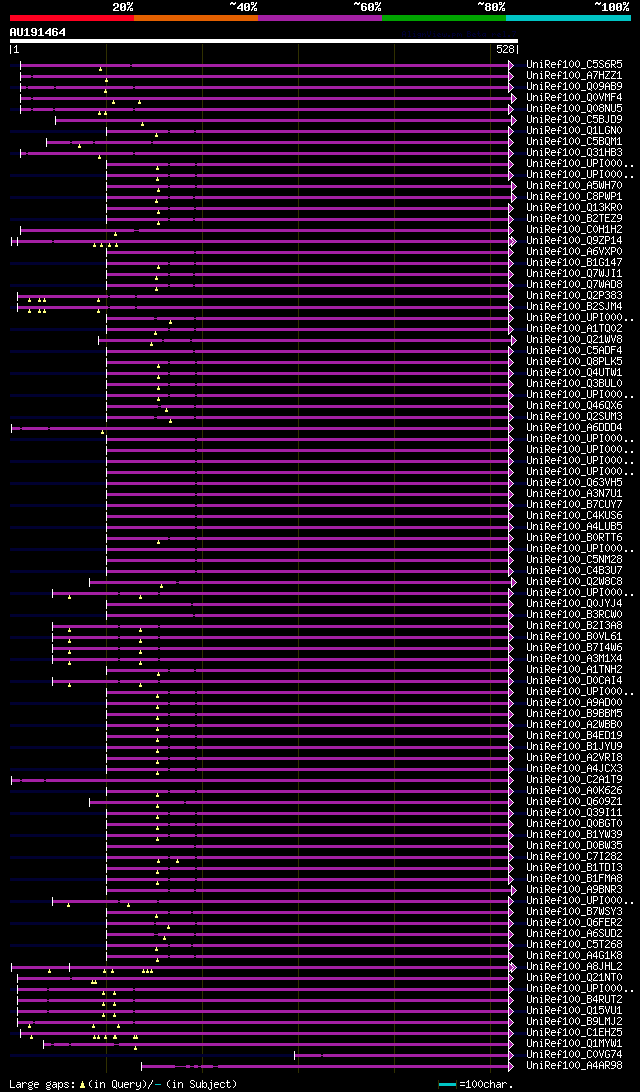This screenshot has height=1092, width=640.
Task: Select the UniRef100_C5BQM1 label
Action: (575, 141)
